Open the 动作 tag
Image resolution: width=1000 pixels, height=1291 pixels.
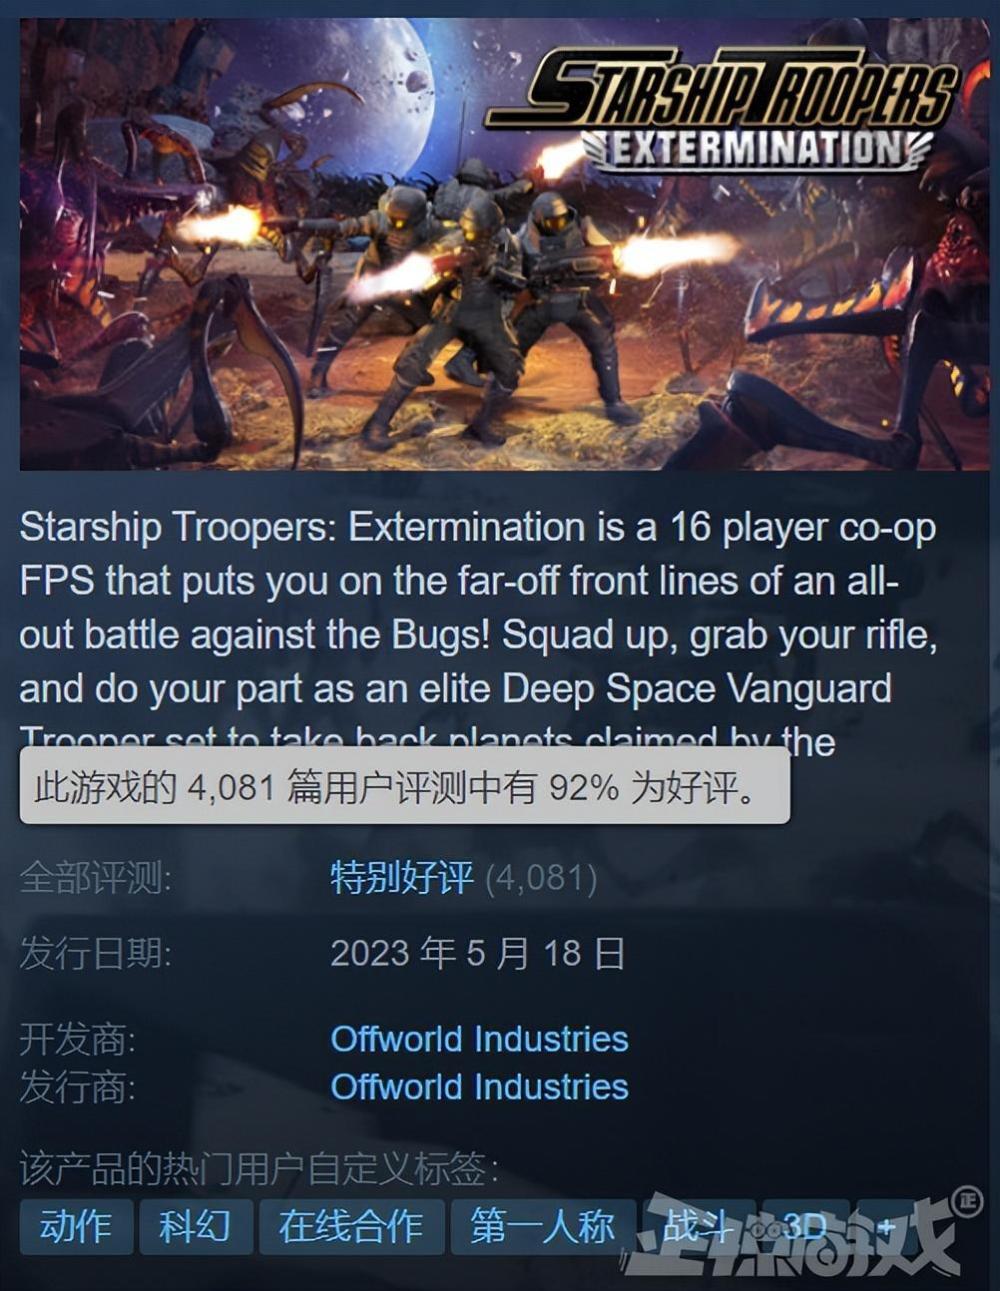76,1226
